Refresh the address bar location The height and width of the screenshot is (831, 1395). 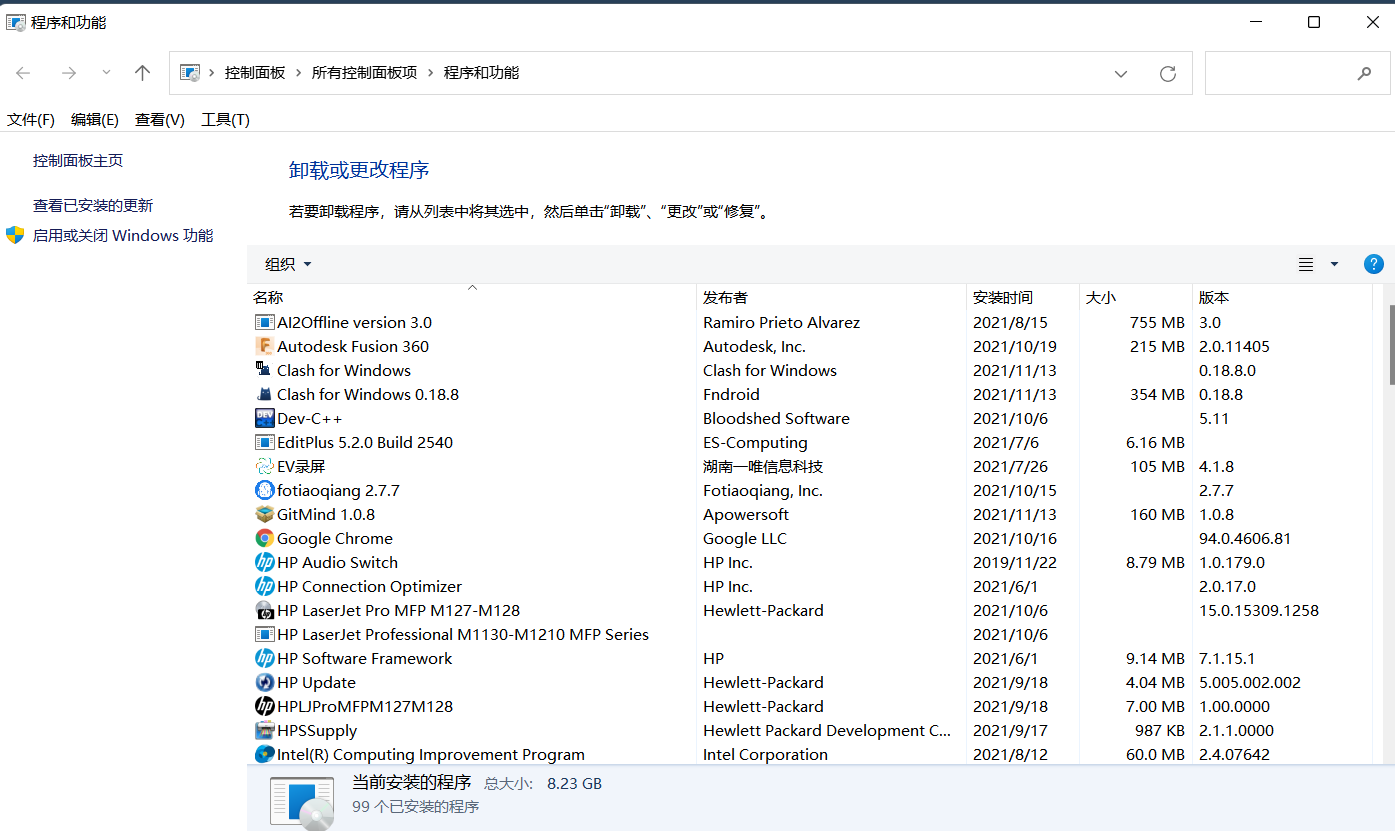click(1167, 73)
